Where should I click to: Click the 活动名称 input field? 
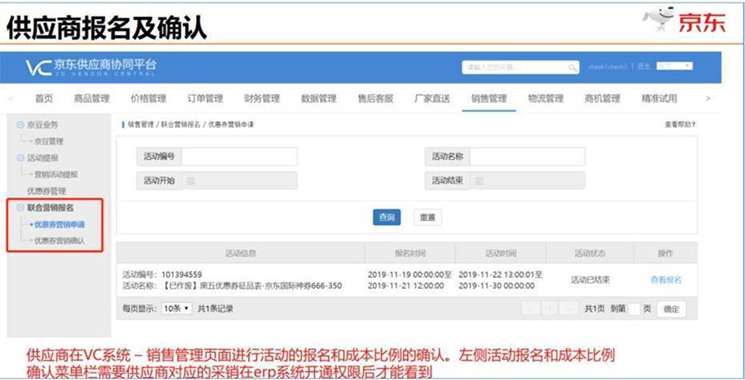[x=527, y=156]
